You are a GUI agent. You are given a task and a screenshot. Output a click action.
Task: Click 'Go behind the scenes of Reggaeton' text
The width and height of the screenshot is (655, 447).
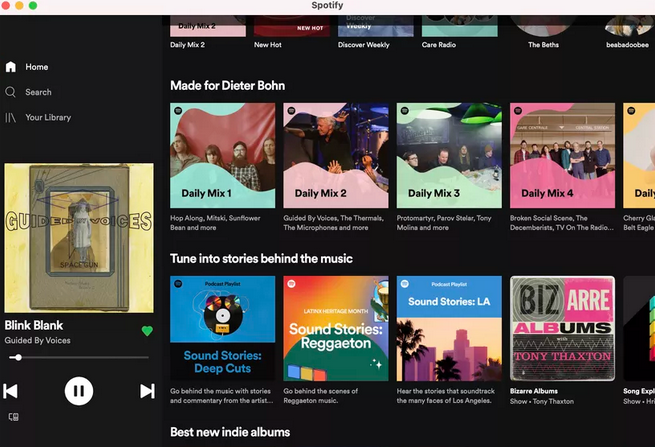click(321, 396)
